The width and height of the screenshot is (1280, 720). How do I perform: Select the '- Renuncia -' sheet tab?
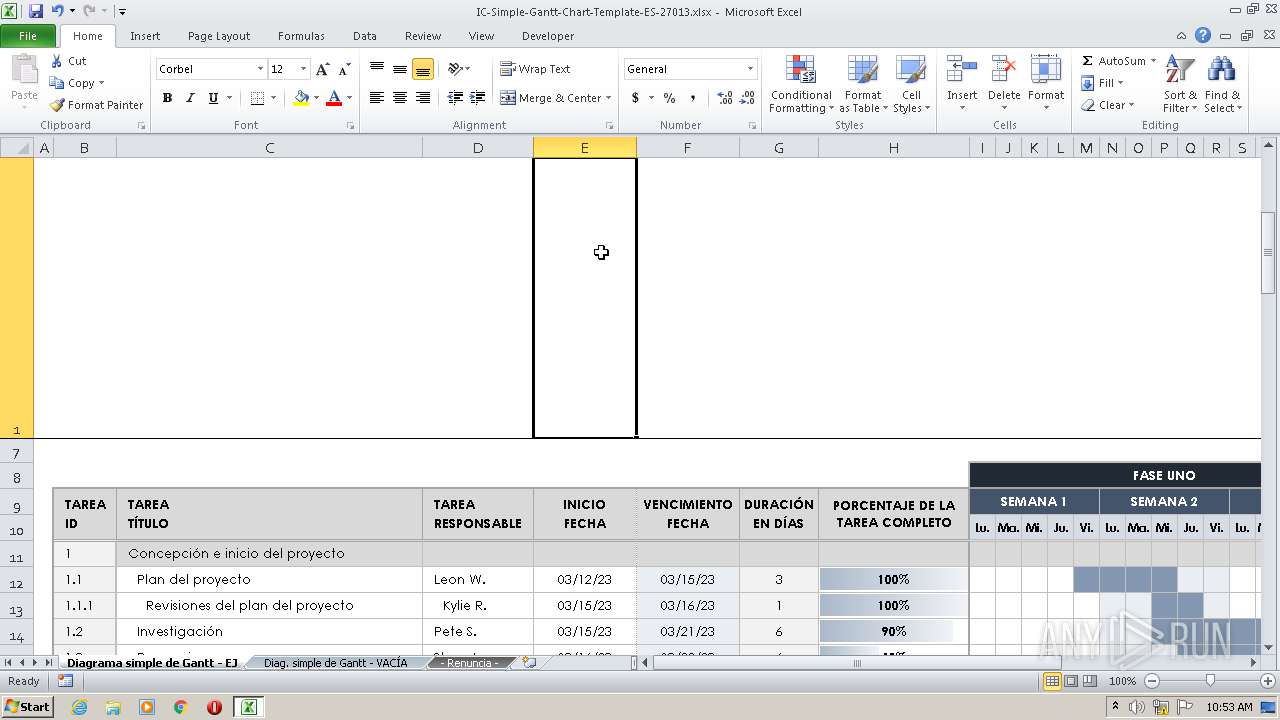pos(469,663)
